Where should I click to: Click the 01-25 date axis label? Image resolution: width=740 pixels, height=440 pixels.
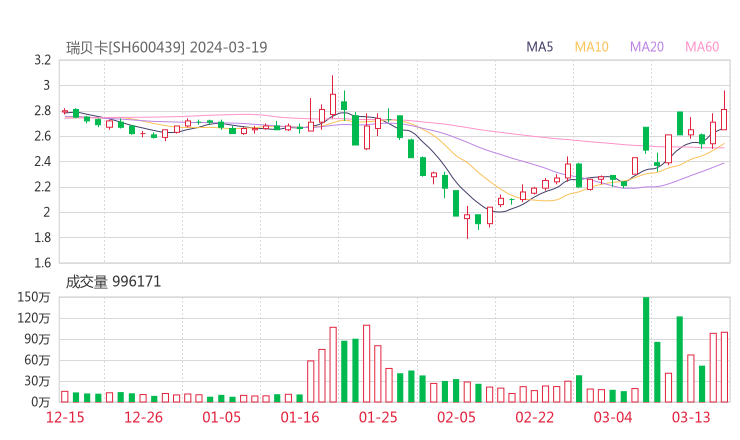pyautogui.click(x=378, y=417)
